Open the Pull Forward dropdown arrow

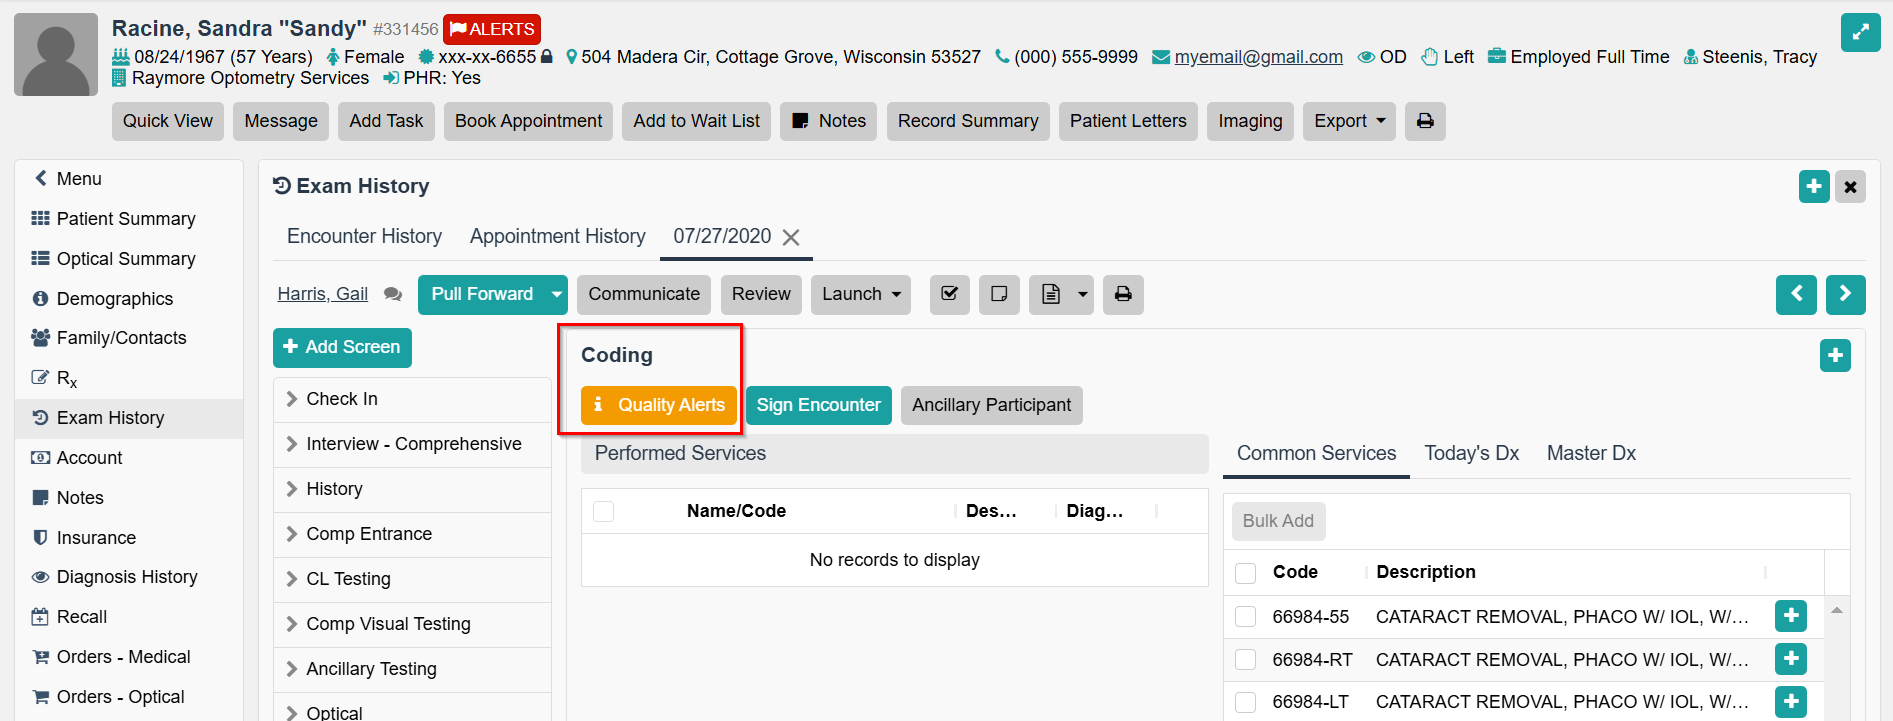pos(556,294)
